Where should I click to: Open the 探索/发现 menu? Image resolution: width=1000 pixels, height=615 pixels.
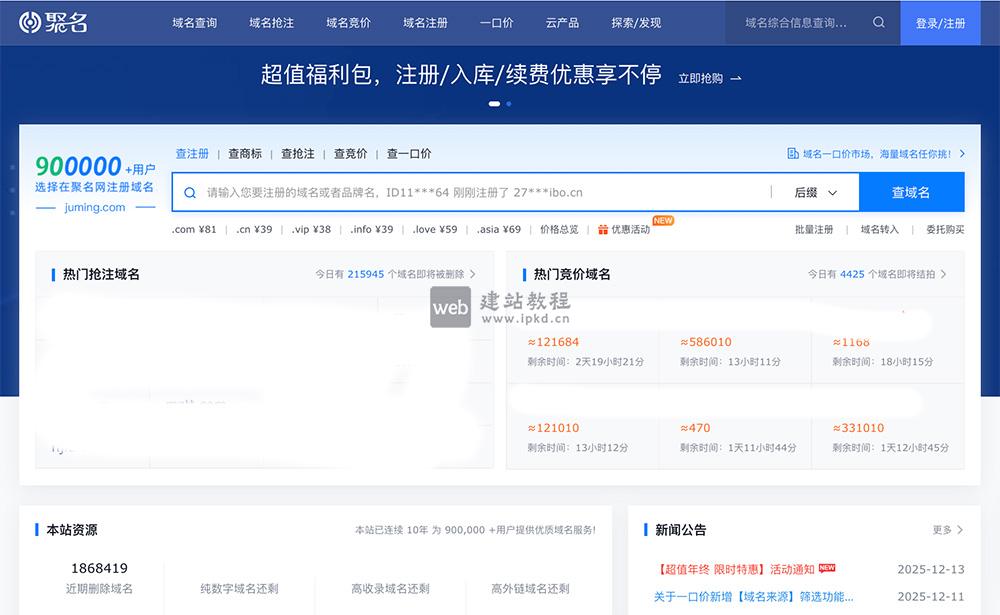[x=636, y=21]
